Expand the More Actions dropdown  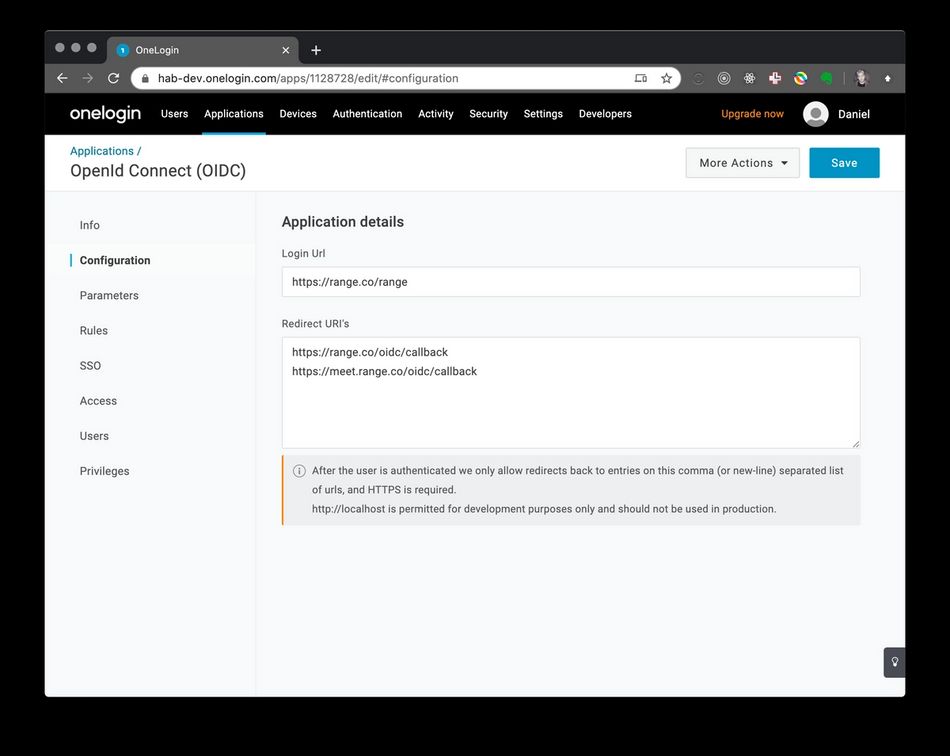[743, 163]
